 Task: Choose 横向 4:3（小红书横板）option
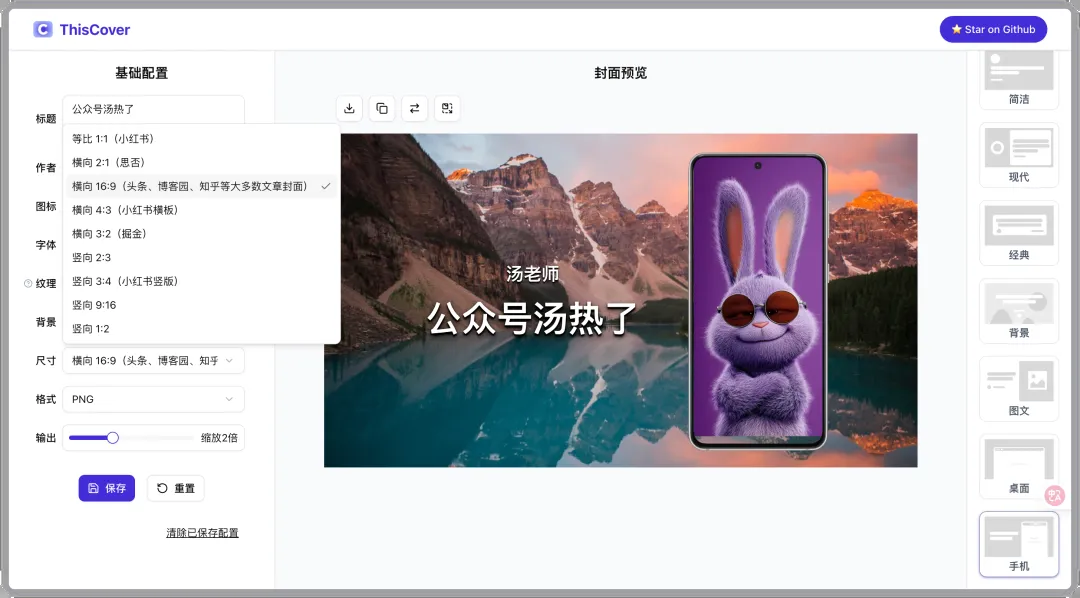(125, 210)
